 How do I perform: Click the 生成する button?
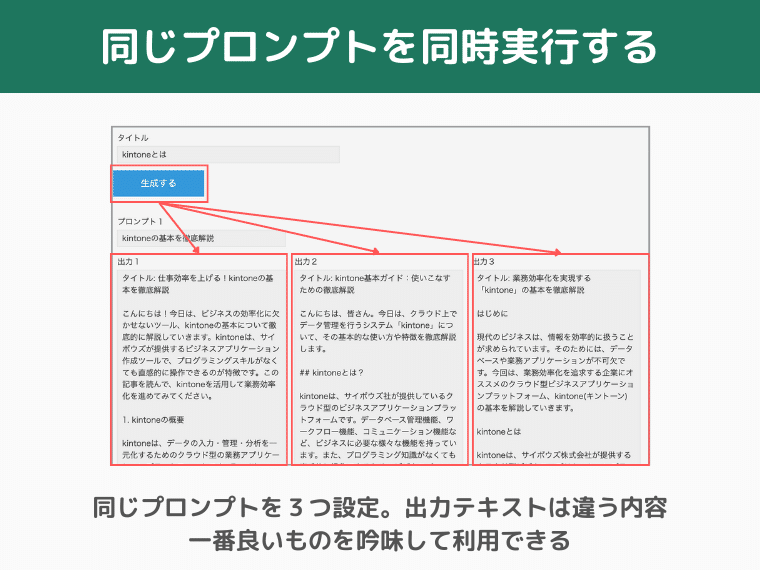tap(158, 183)
